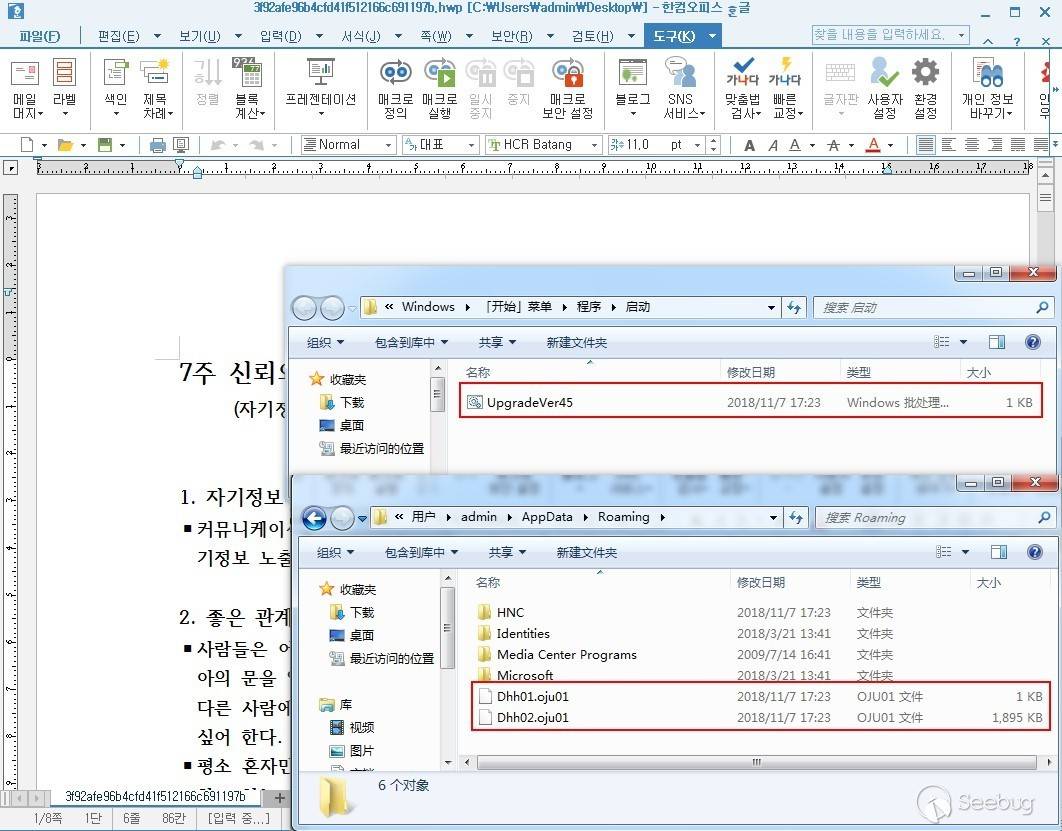Screen dimensions: 1062x831
Task: Run the 맞춤법 검사 spell check
Action: [x=743, y=89]
